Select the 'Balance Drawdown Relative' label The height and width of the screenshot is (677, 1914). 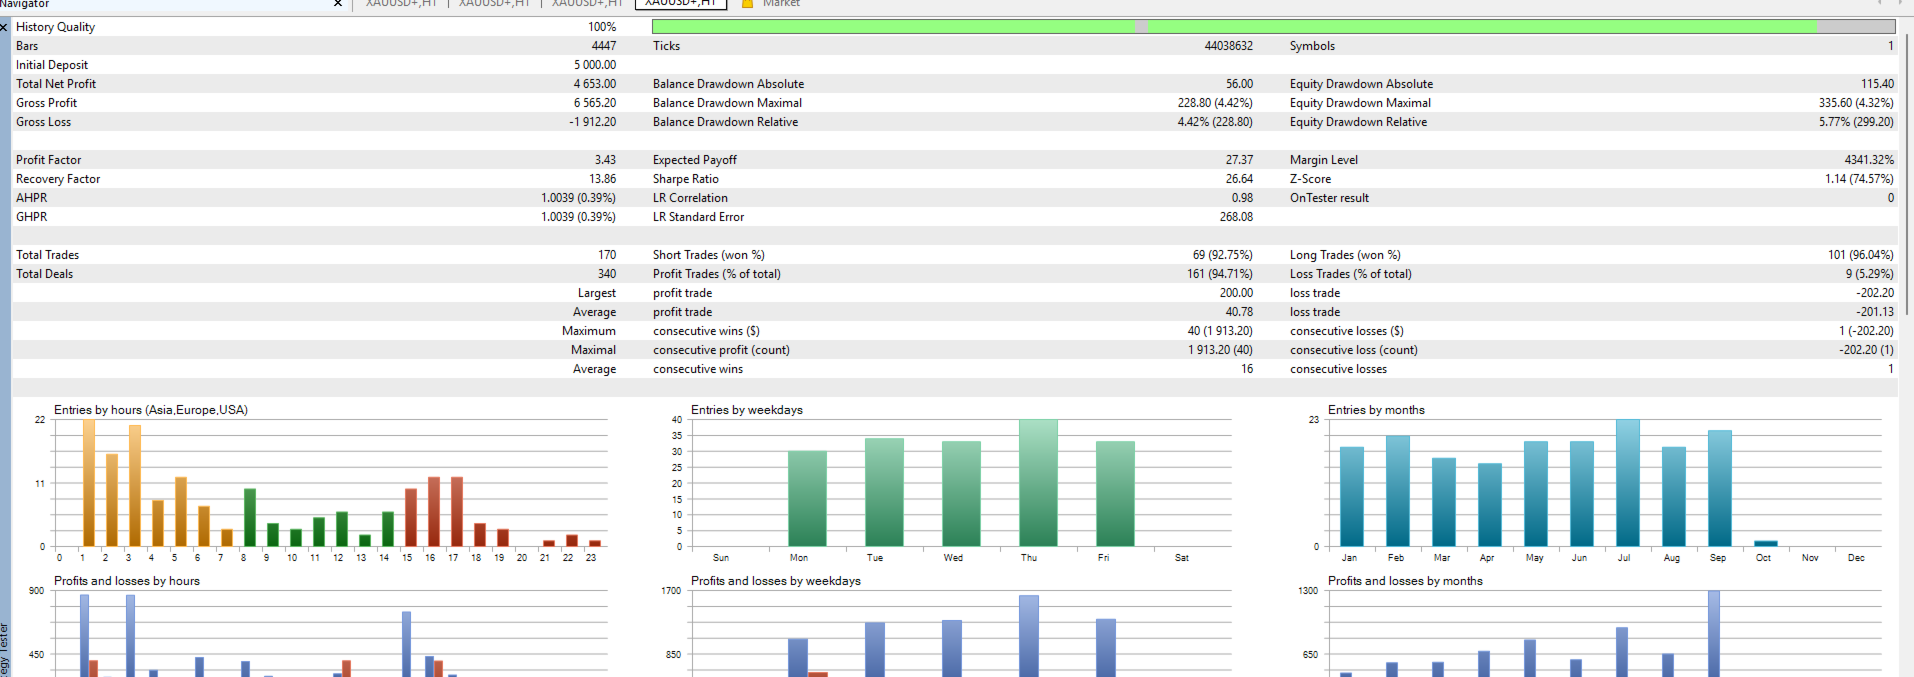(725, 122)
